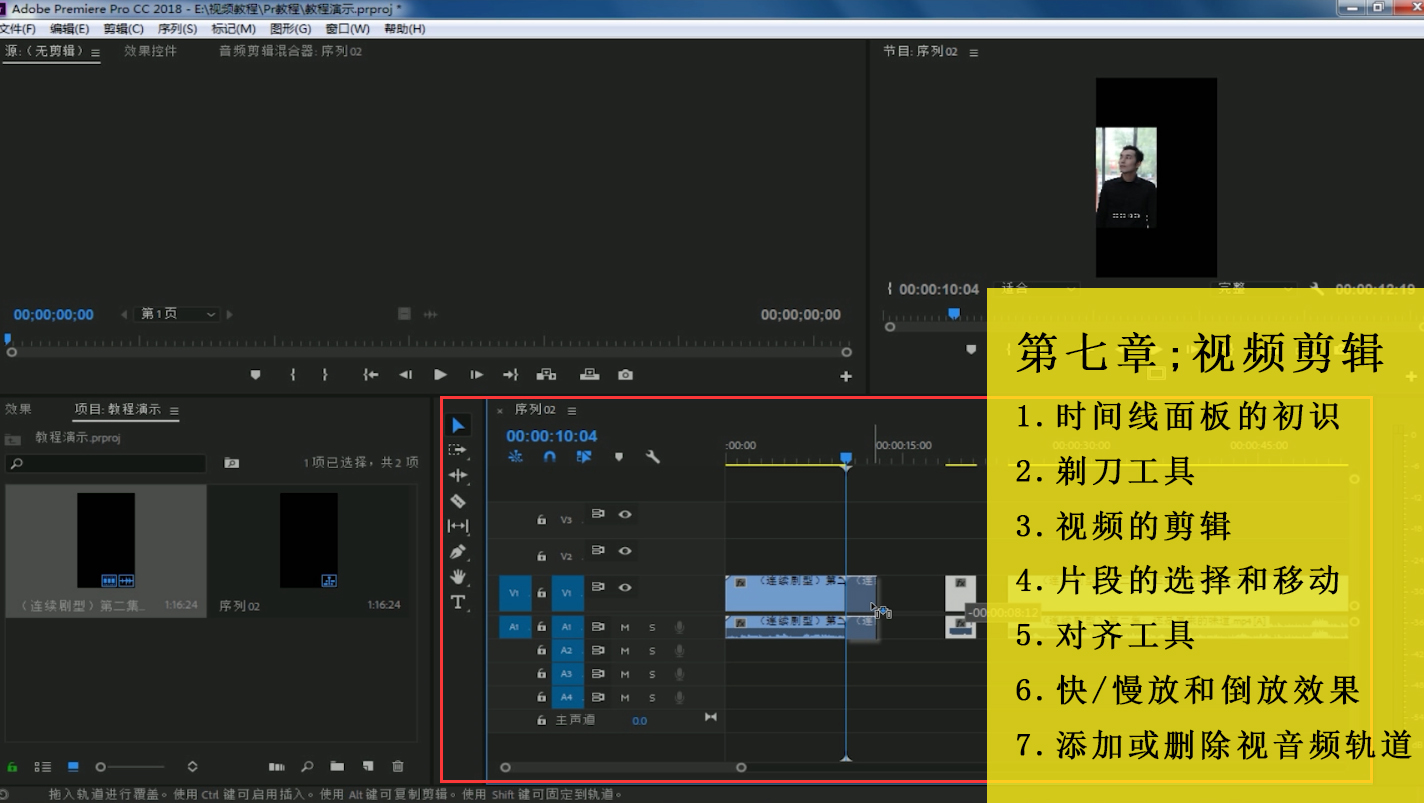Open source monitor button editor plus
1424x803 pixels.
coord(846,377)
